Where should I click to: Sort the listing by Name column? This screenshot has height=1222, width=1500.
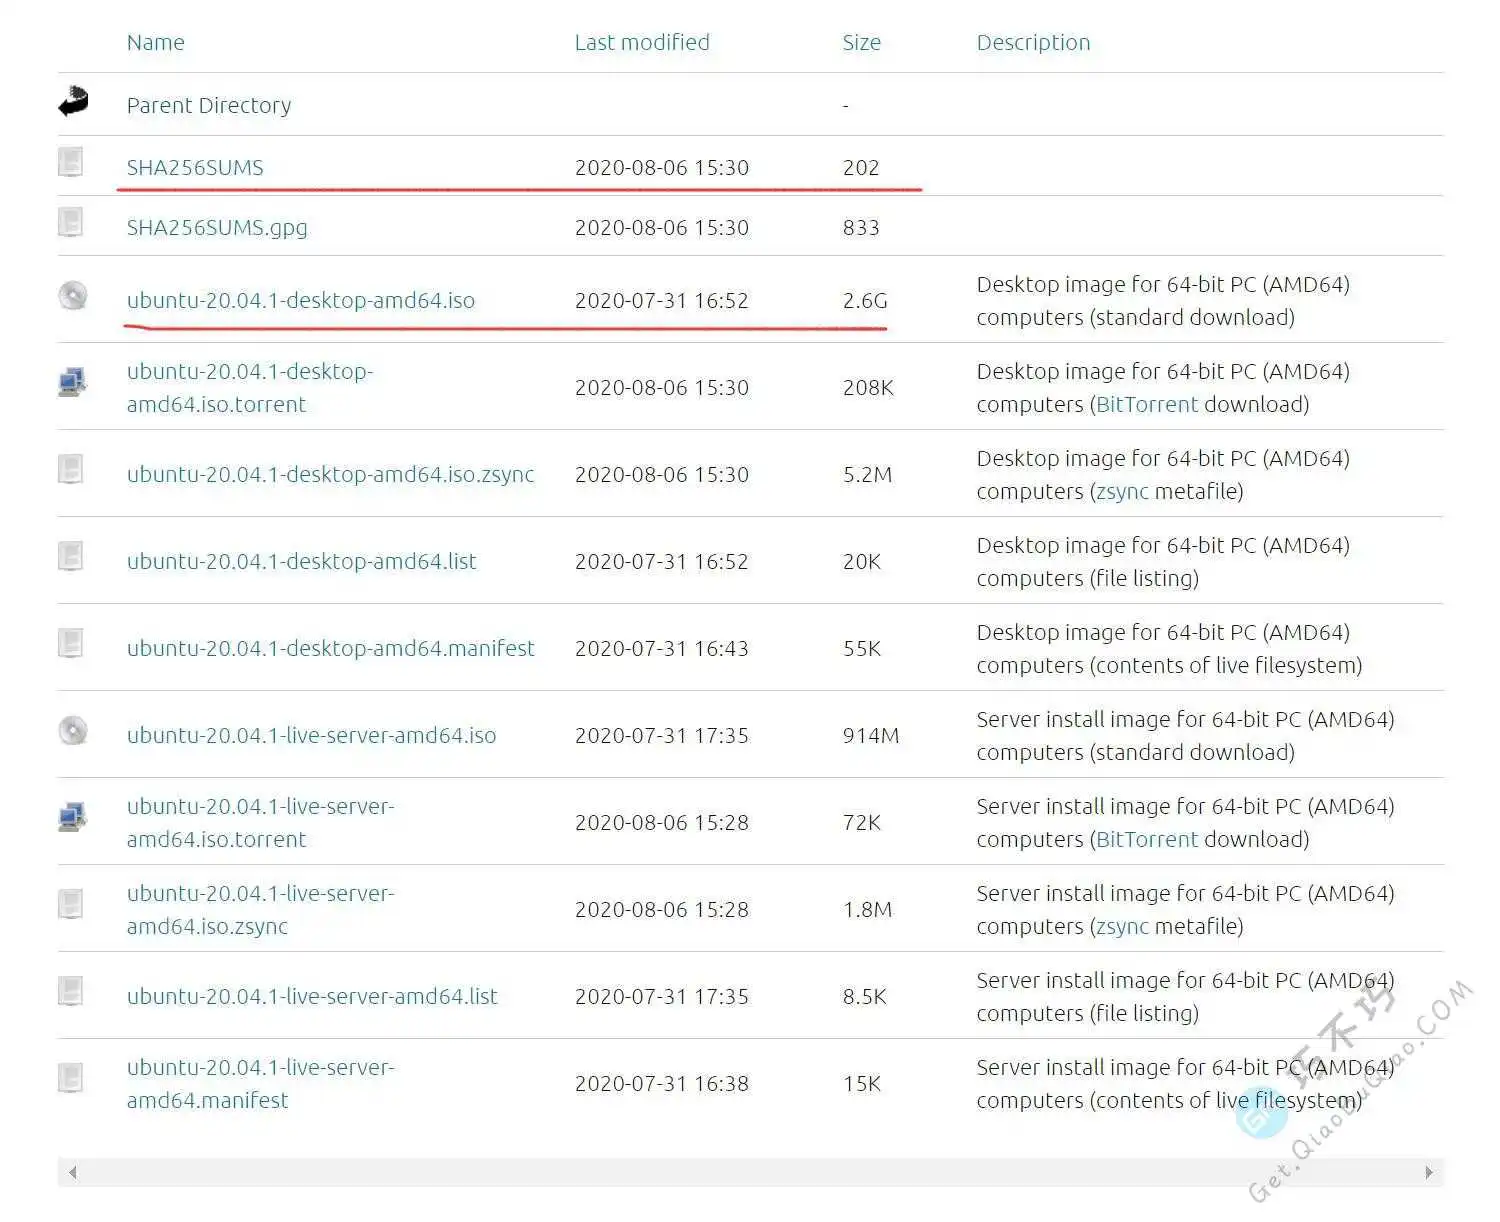click(x=156, y=42)
